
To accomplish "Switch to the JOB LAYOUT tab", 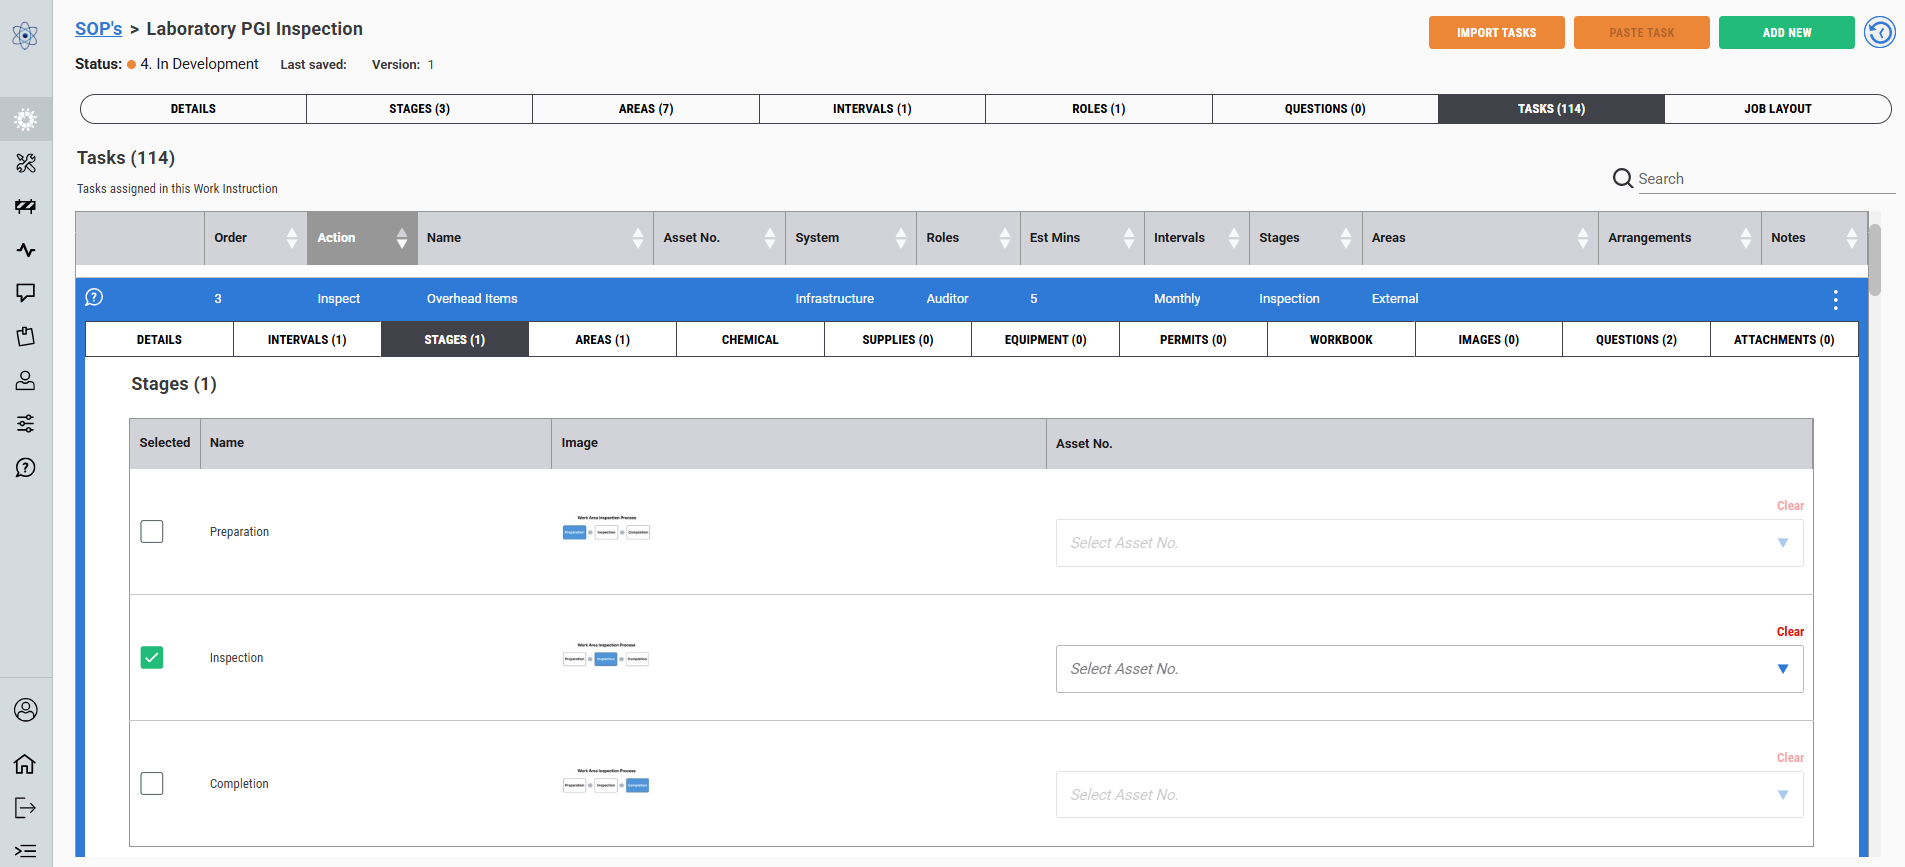I will click(1777, 109).
